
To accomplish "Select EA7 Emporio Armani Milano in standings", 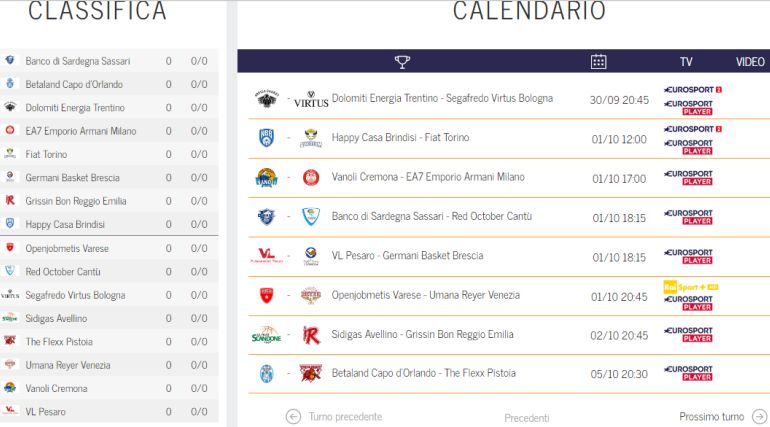I will 81,130.
